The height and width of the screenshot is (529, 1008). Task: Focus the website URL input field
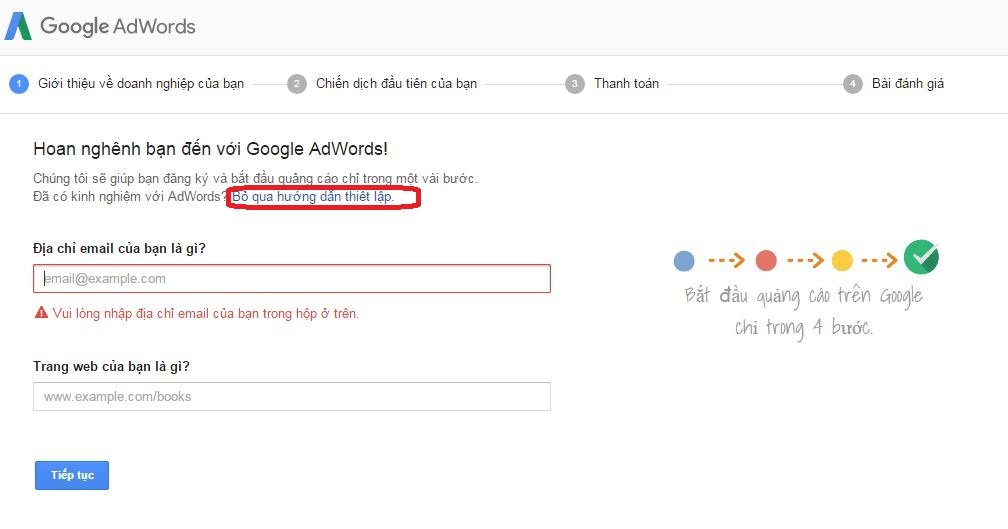coord(292,397)
